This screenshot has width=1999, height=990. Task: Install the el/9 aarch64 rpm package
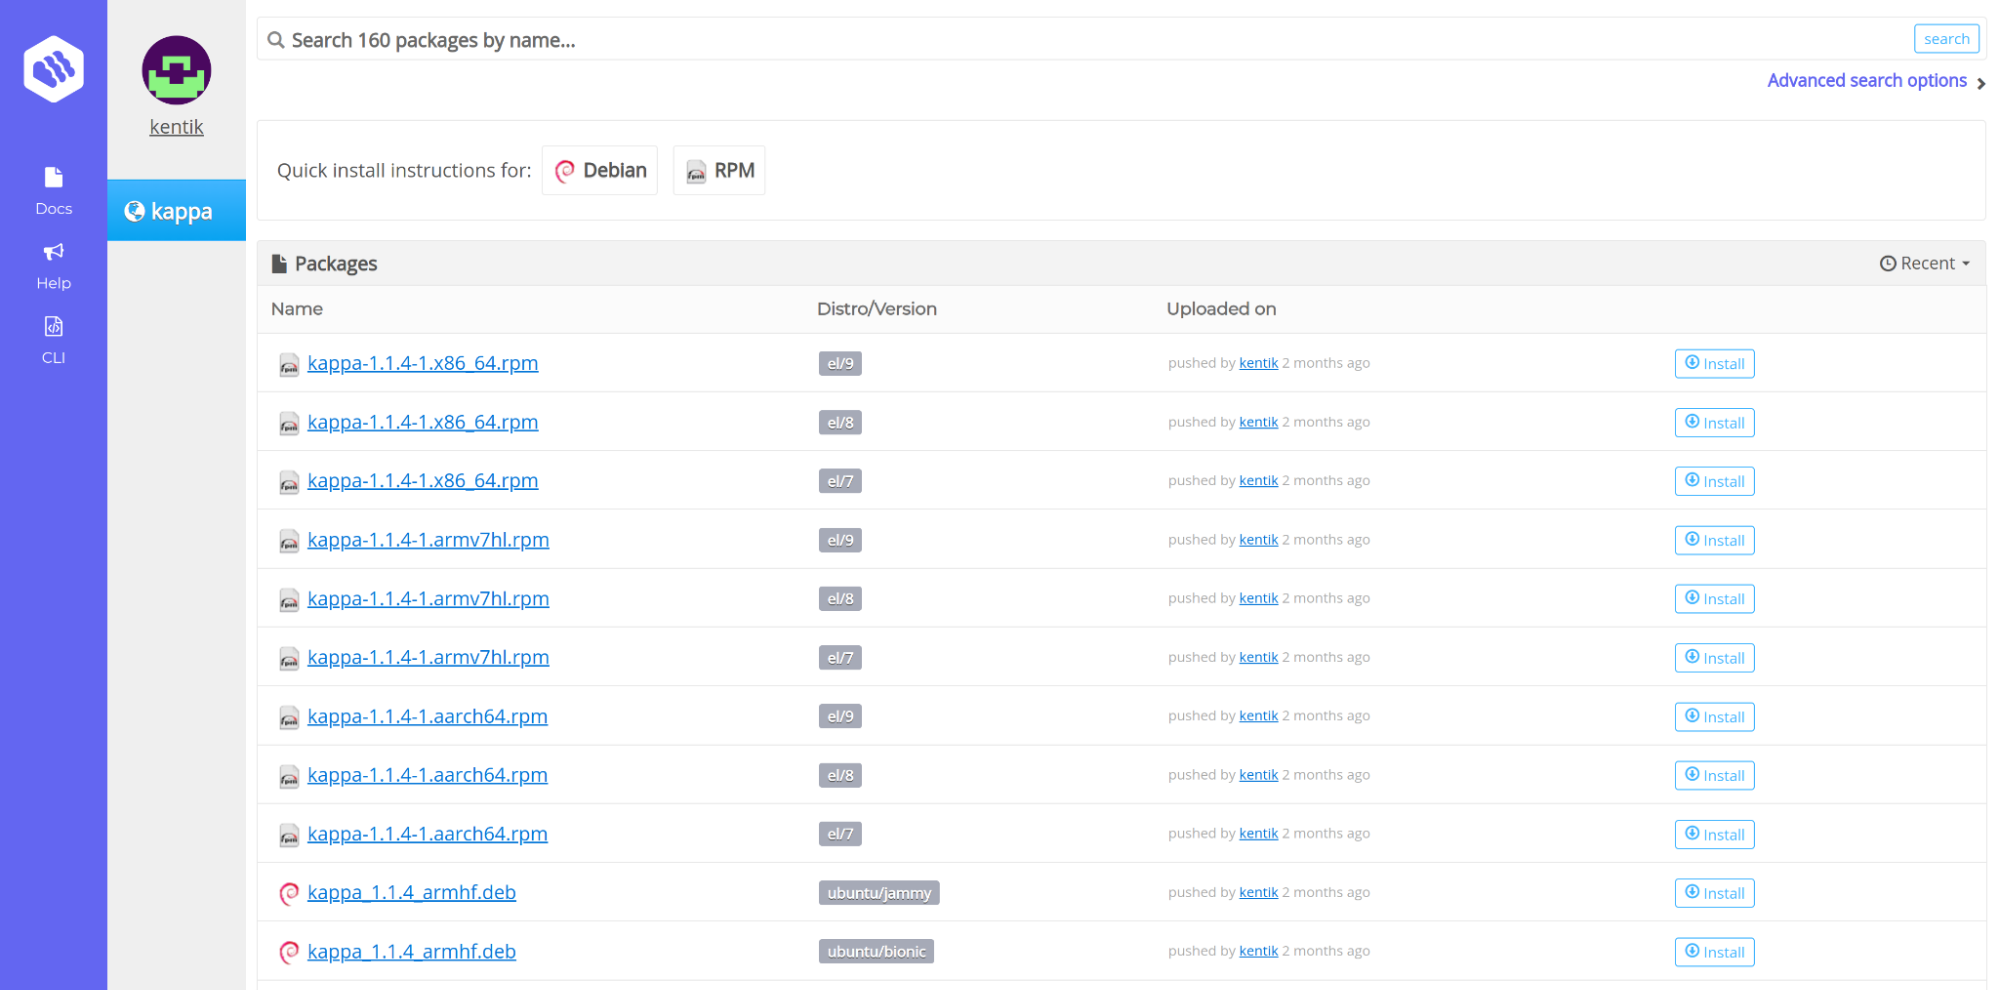pos(1714,716)
